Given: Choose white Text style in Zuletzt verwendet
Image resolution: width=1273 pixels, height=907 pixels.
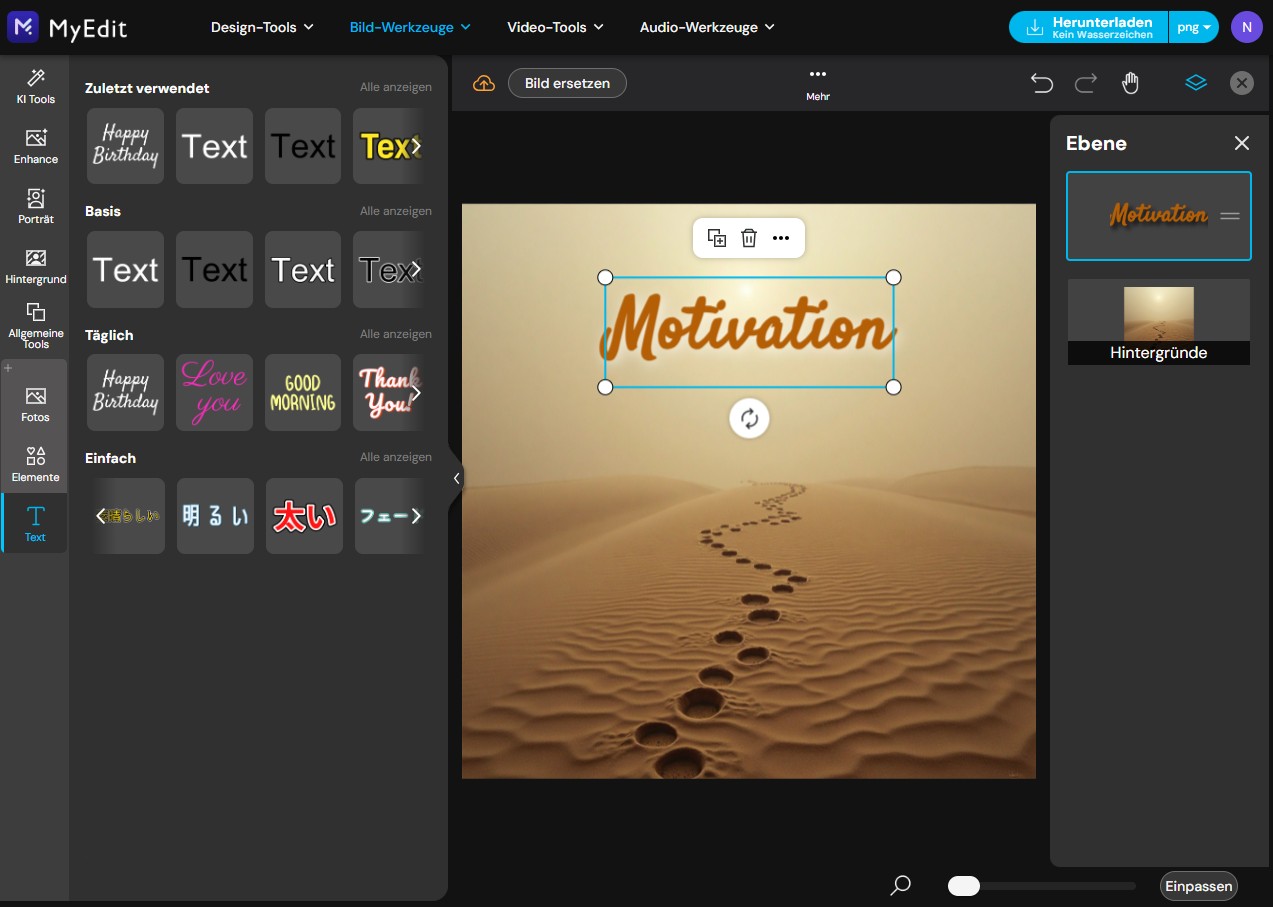Looking at the screenshot, I should [x=214, y=146].
